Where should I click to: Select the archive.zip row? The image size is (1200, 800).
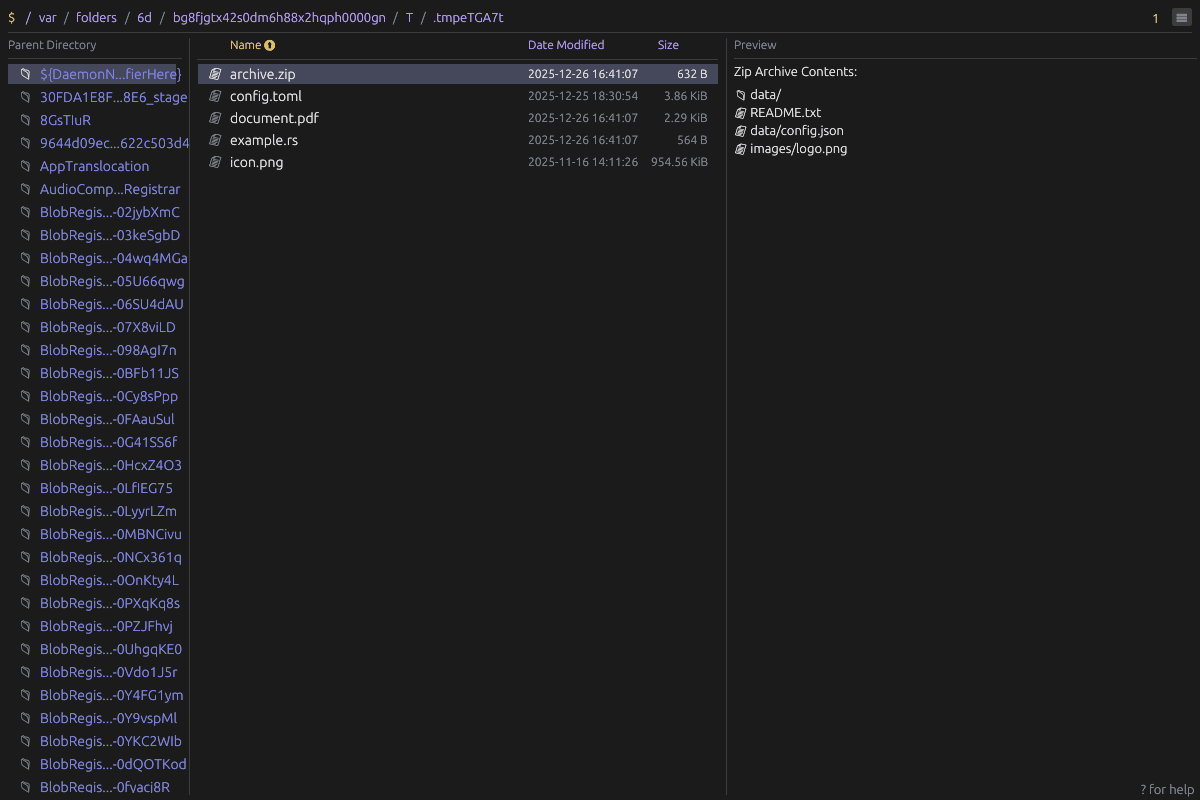coord(458,74)
